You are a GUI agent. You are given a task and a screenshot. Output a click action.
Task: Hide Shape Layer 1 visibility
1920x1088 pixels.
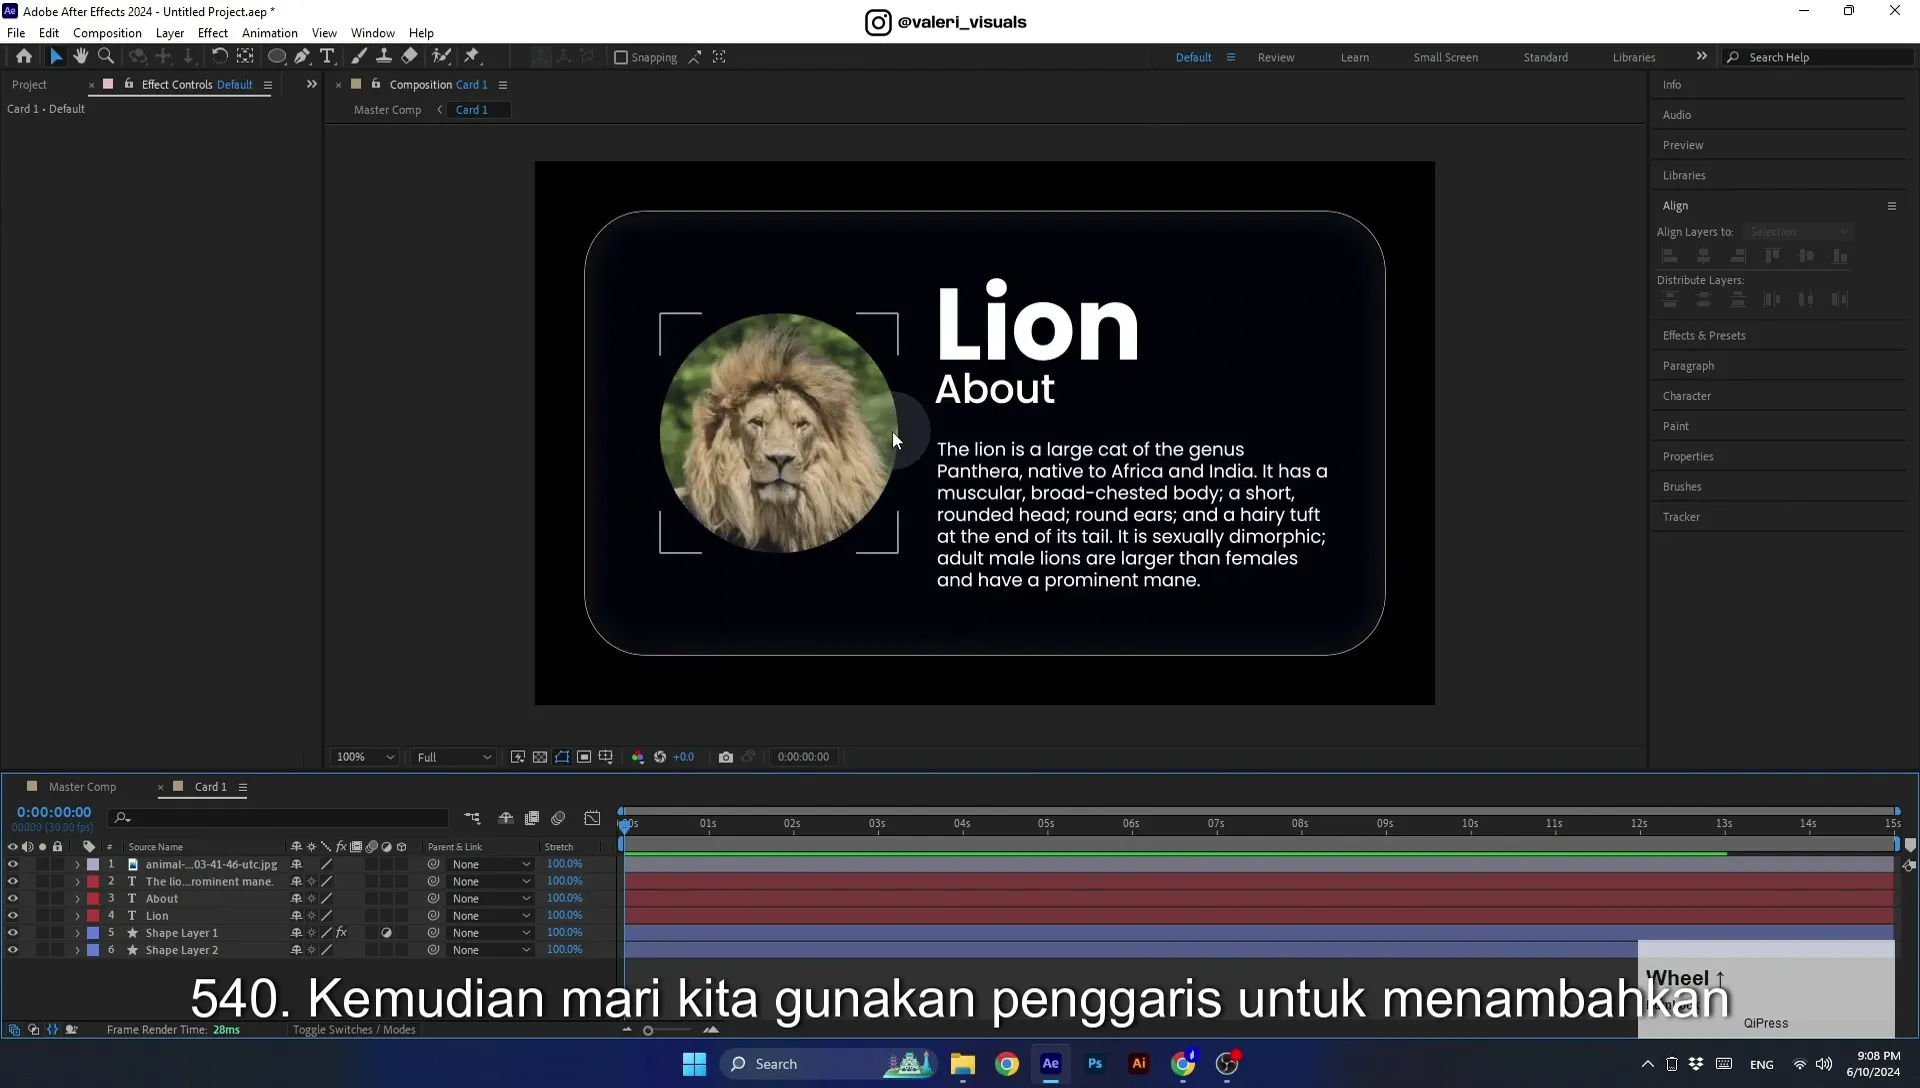12,932
